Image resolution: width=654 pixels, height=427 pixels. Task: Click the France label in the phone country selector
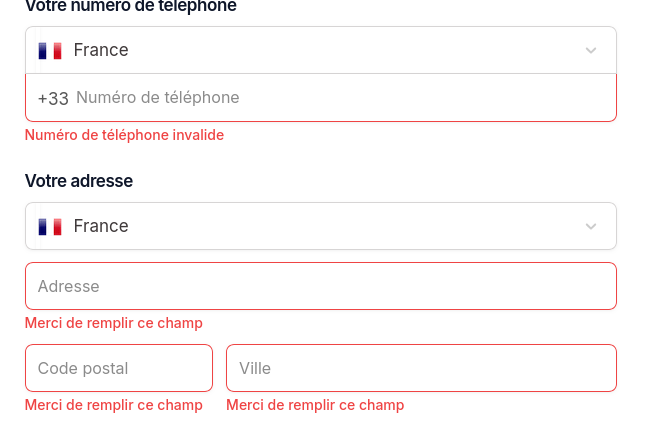pos(101,50)
